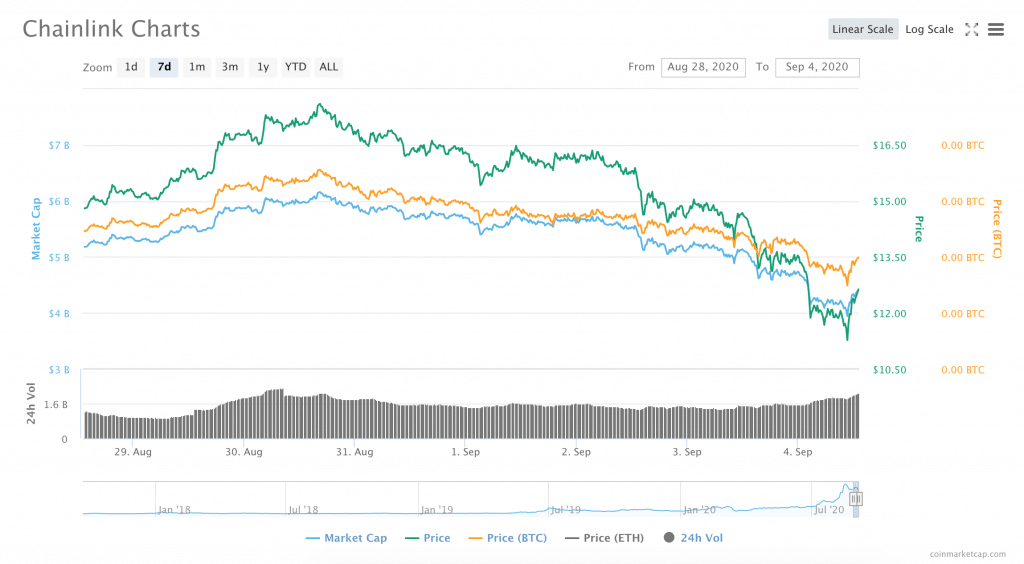Toggle 24h Vol legend item

point(693,538)
